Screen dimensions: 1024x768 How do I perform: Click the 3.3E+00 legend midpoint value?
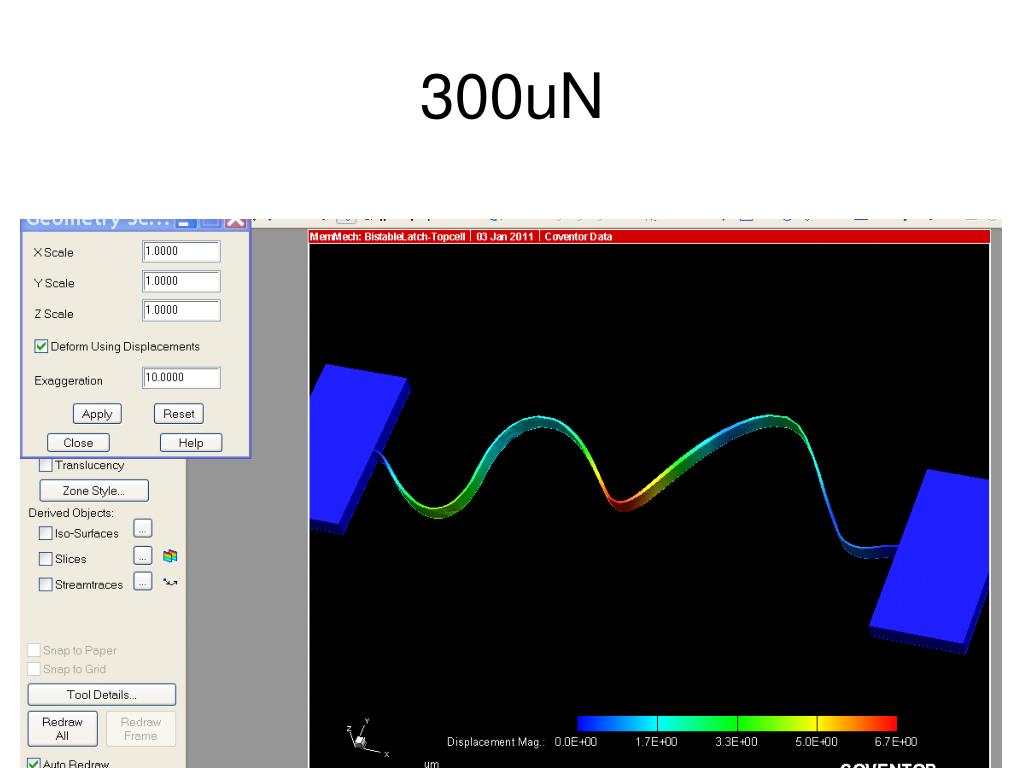pyautogui.click(x=736, y=742)
